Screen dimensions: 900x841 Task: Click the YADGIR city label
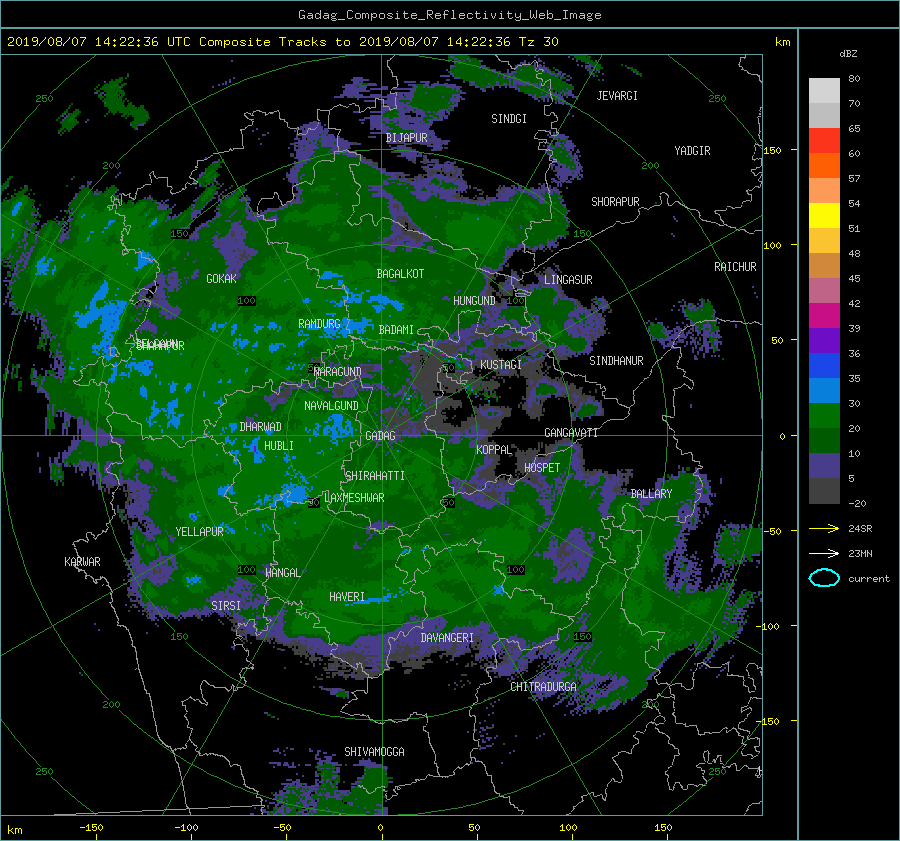tap(692, 151)
